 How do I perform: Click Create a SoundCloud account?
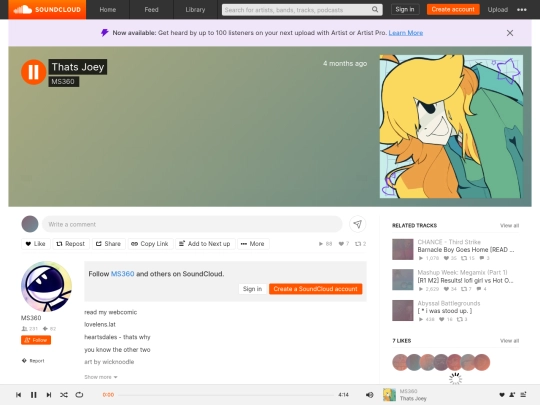pyautogui.click(x=315, y=289)
